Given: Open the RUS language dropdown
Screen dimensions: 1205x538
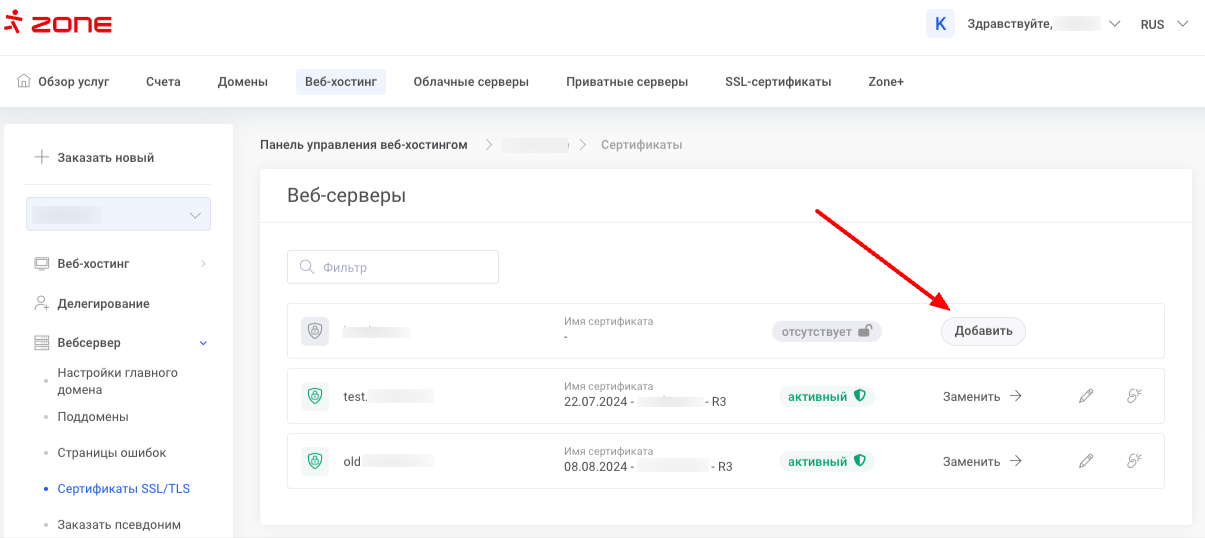Looking at the screenshot, I should [x=1164, y=24].
